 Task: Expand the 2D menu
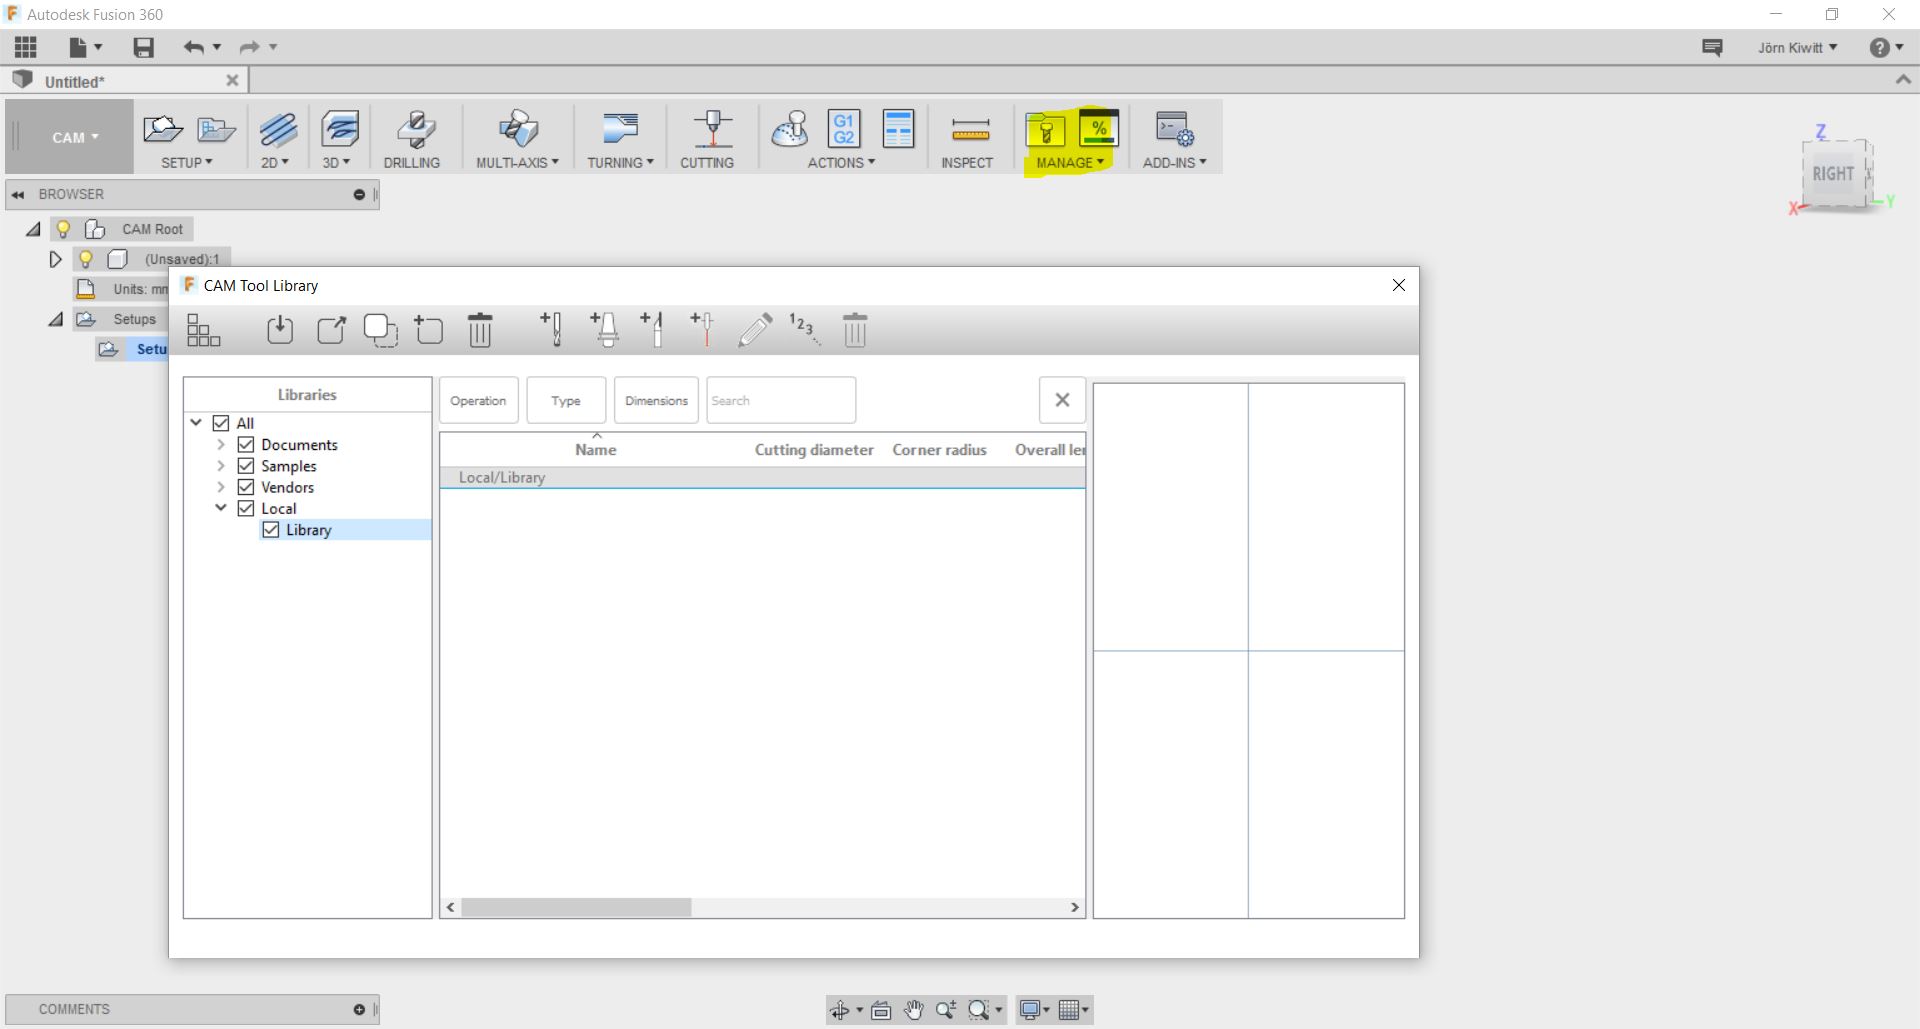[275, 162]
